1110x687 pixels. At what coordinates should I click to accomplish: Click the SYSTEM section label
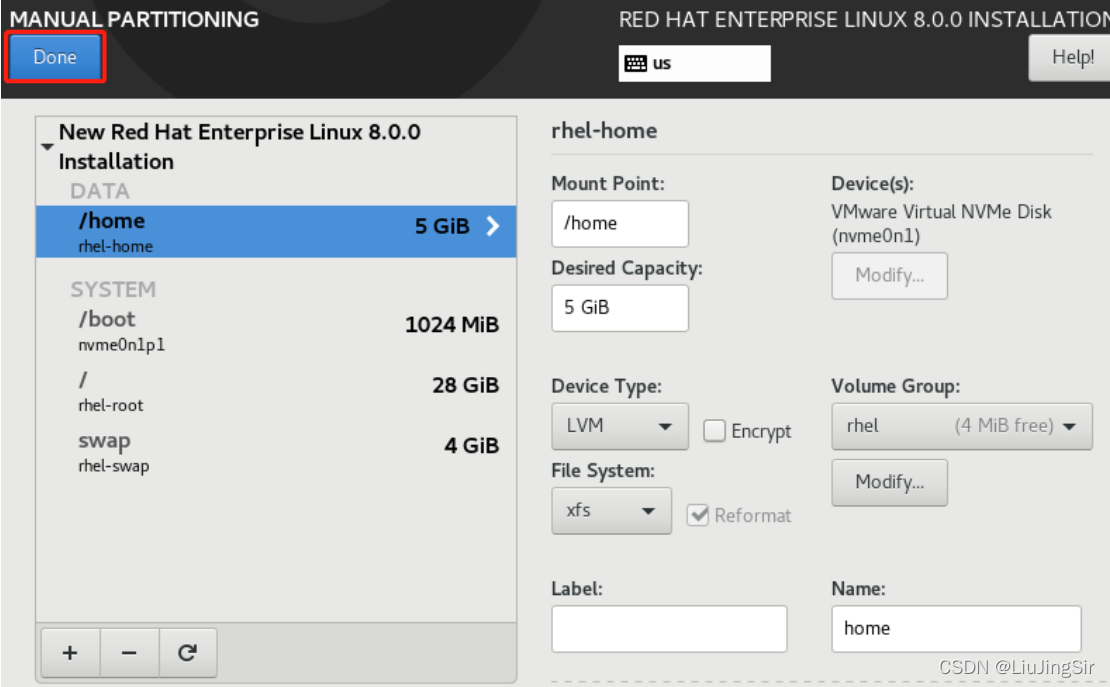pyautogui.click(x=113, y=290)
